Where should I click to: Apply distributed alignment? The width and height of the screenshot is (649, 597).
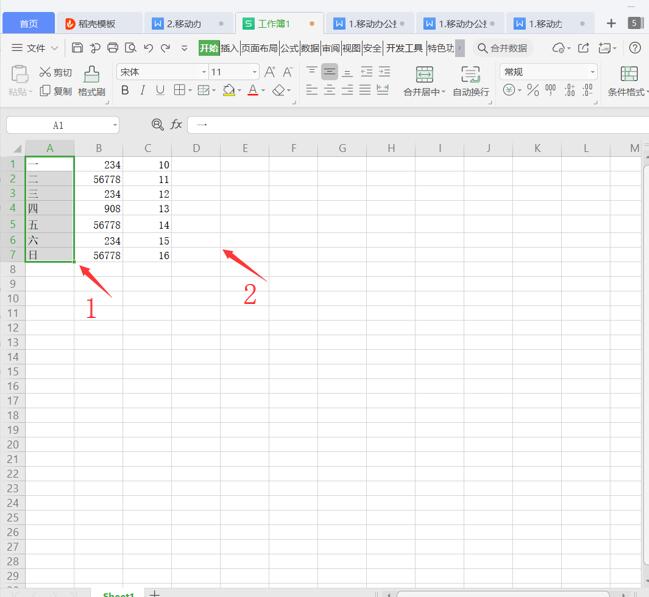point(383,89)
